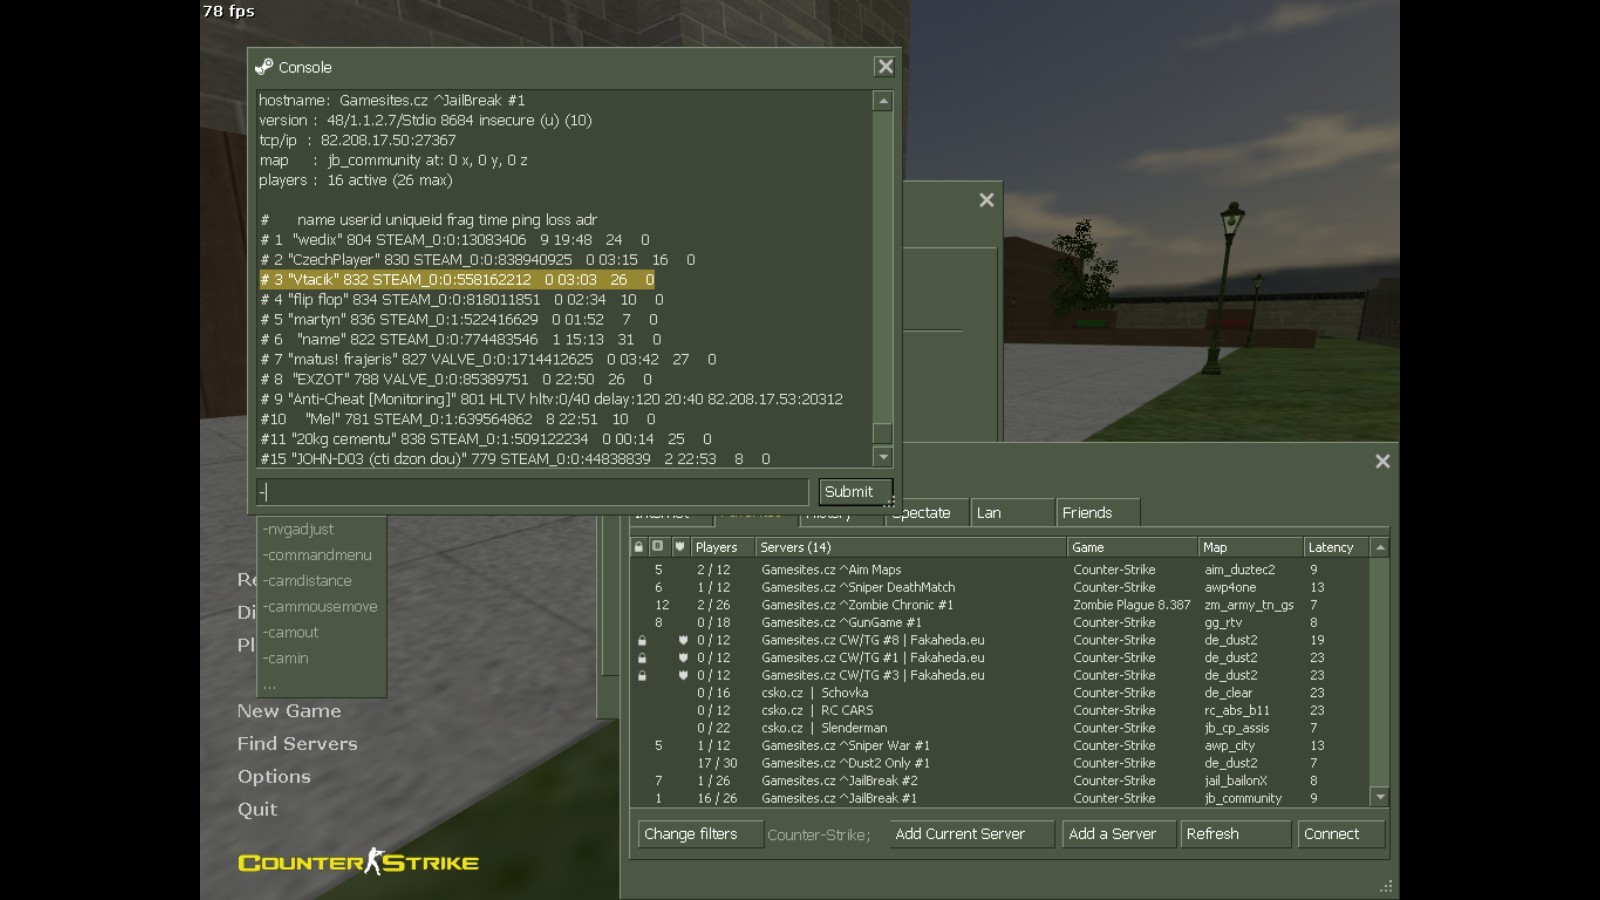1600x900 pixels.
Task: Select the Gamesites.cz ^Aim Maps server
Action: [1000, 570]
